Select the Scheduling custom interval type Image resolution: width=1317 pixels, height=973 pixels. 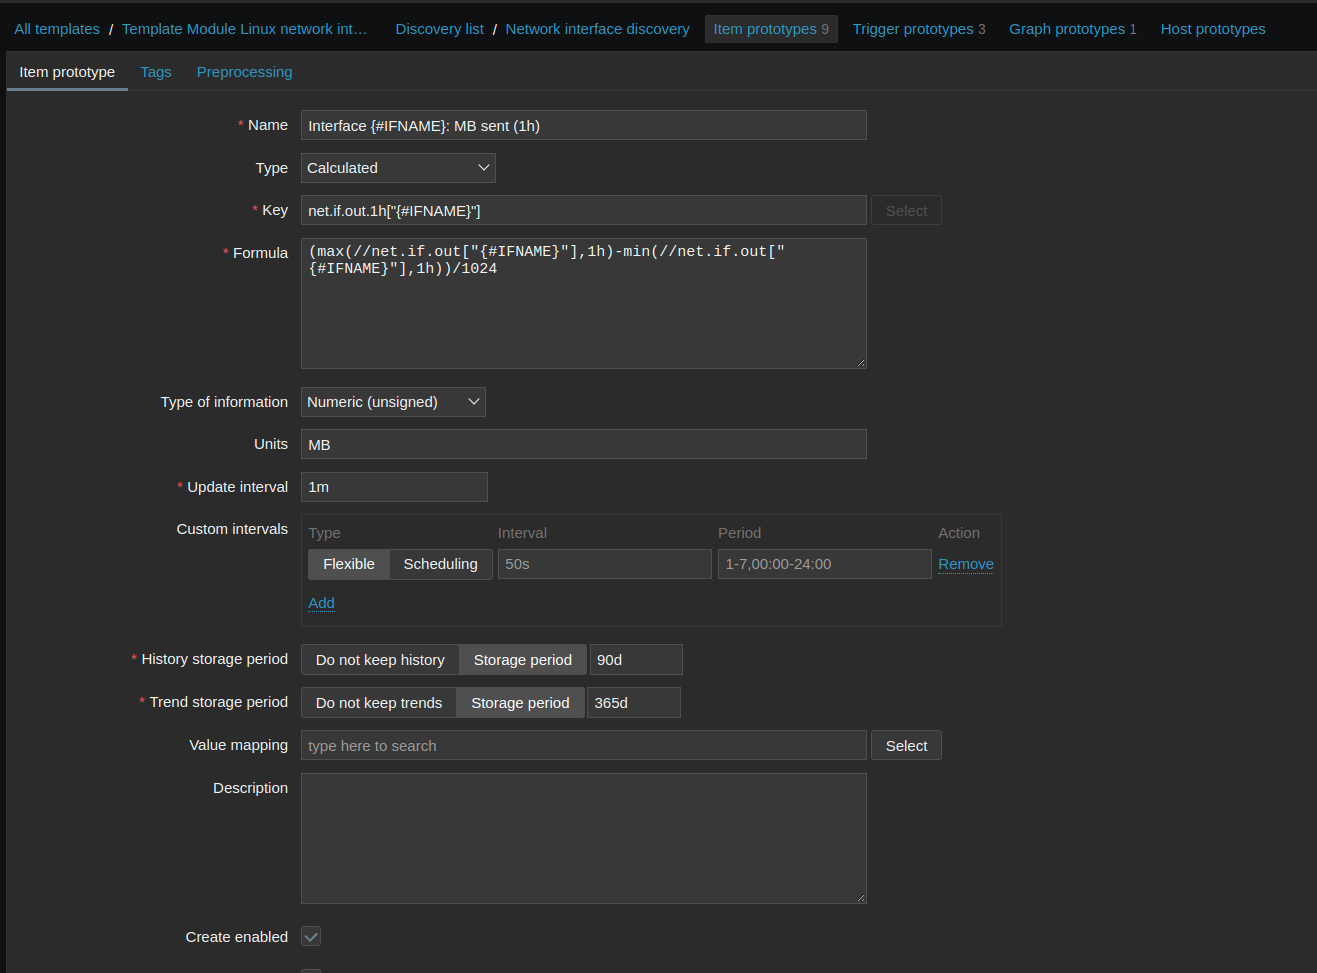click(440, 564)
